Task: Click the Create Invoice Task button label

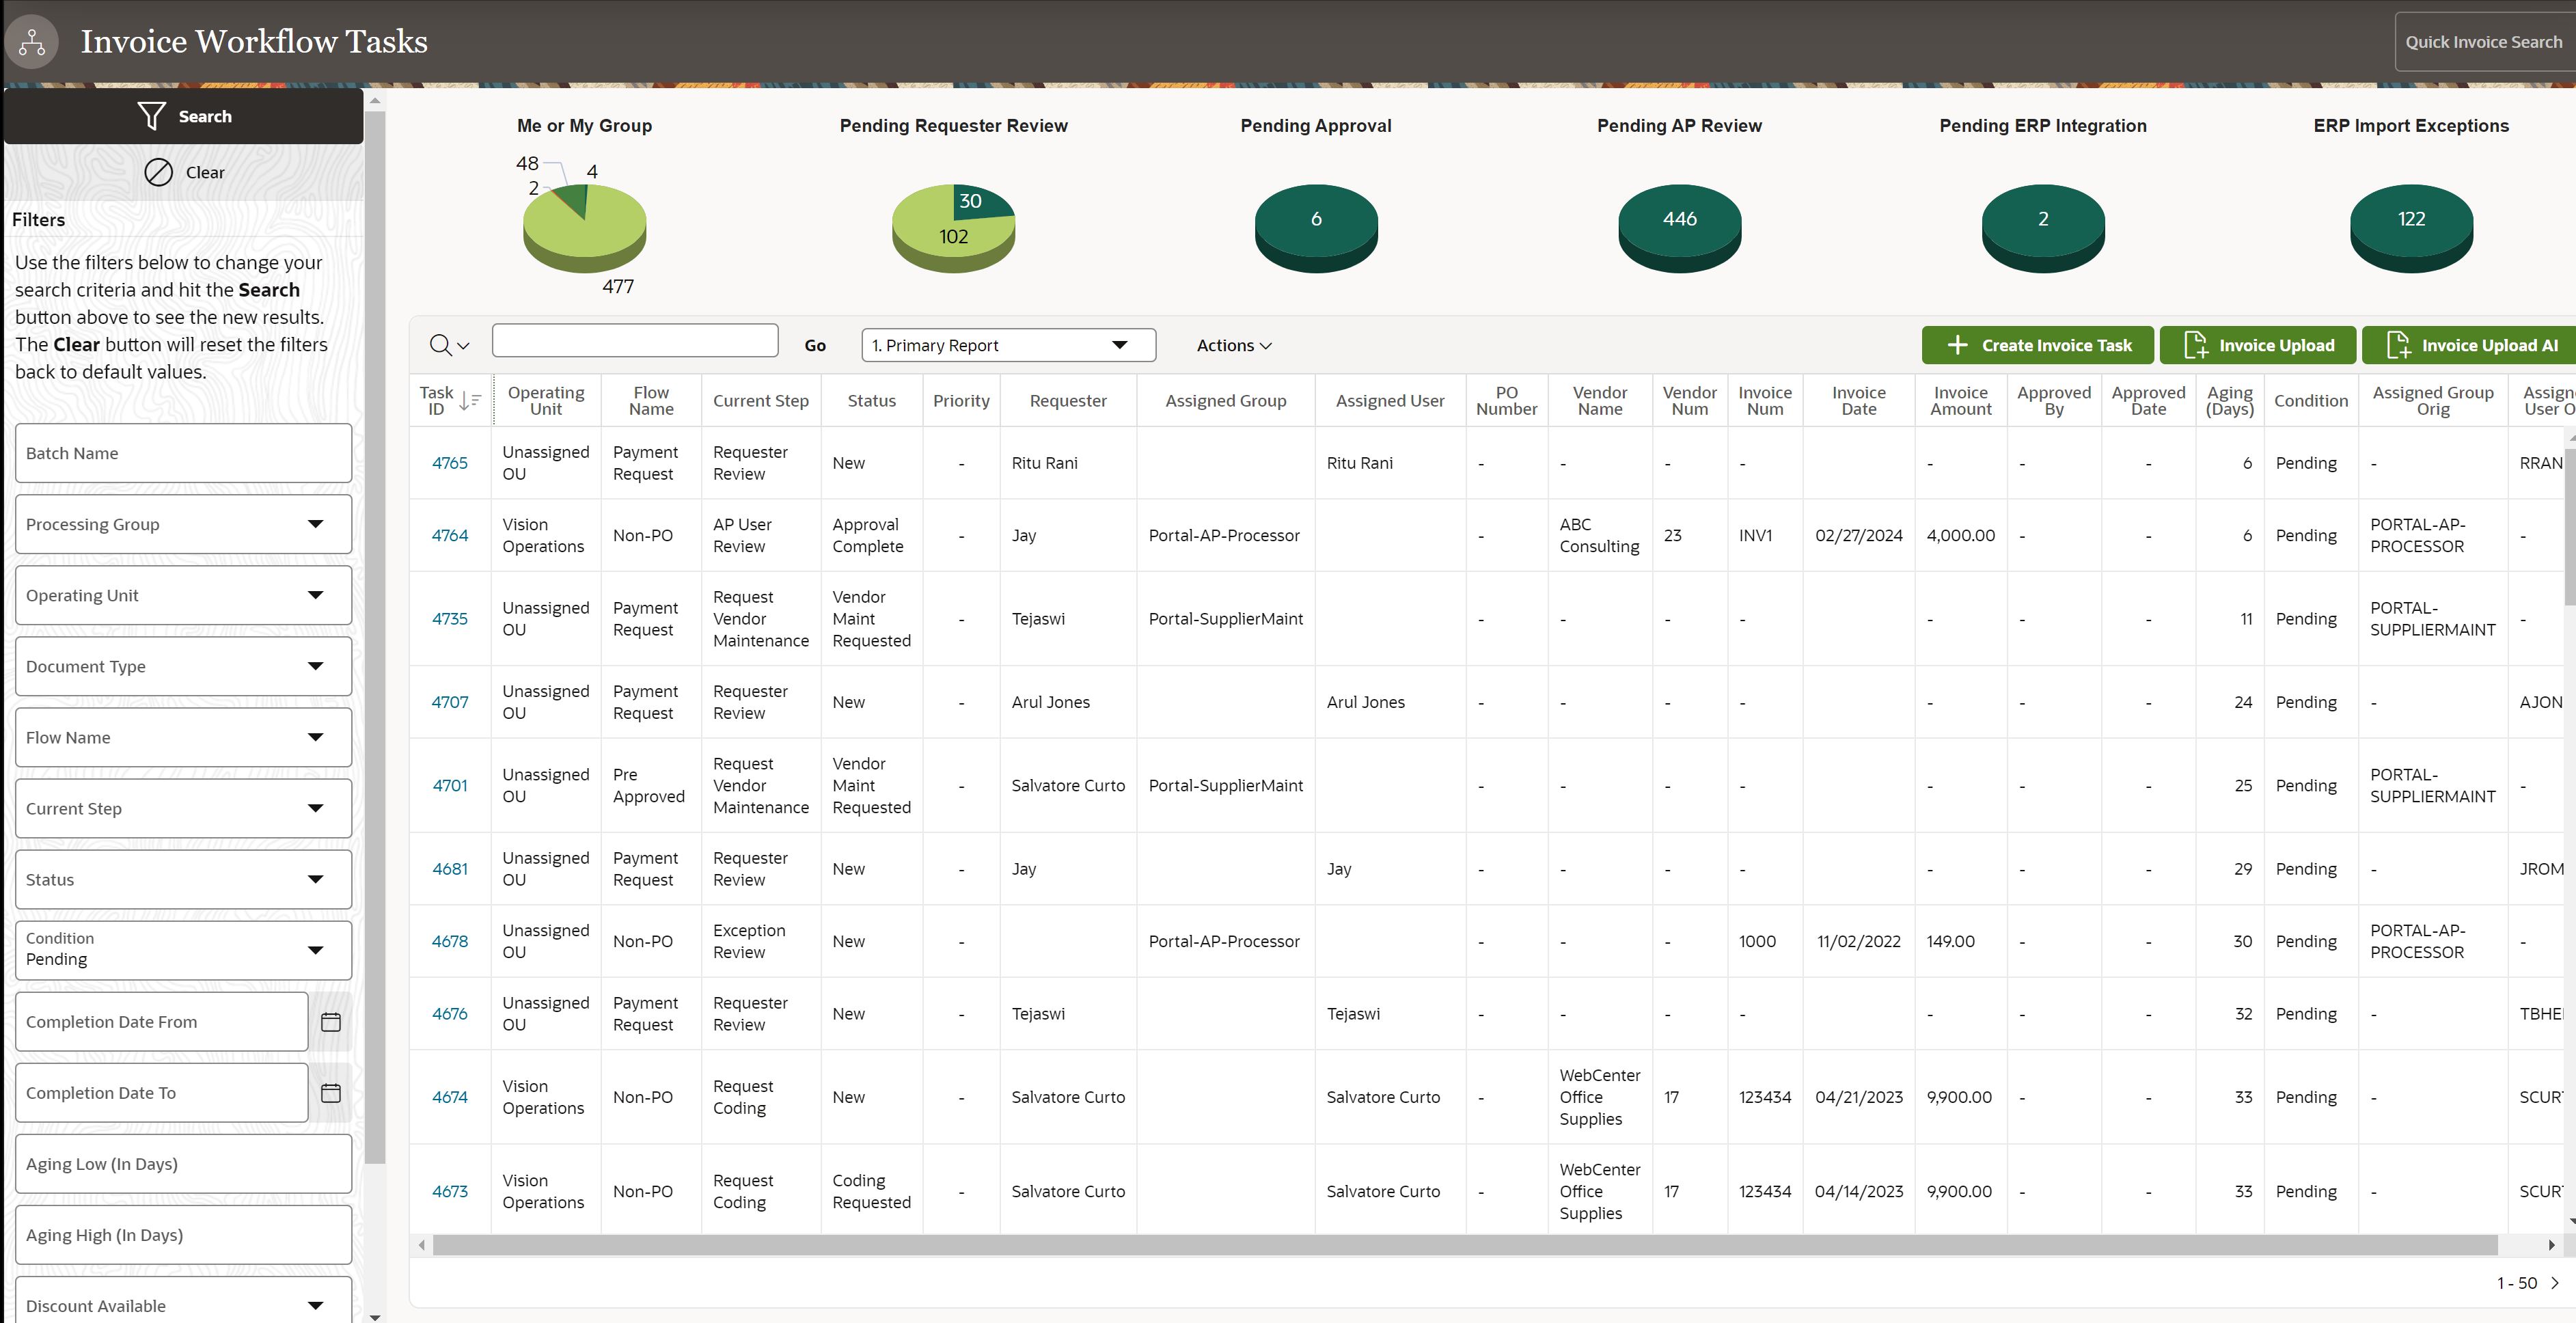Action: pos(2056,345)
